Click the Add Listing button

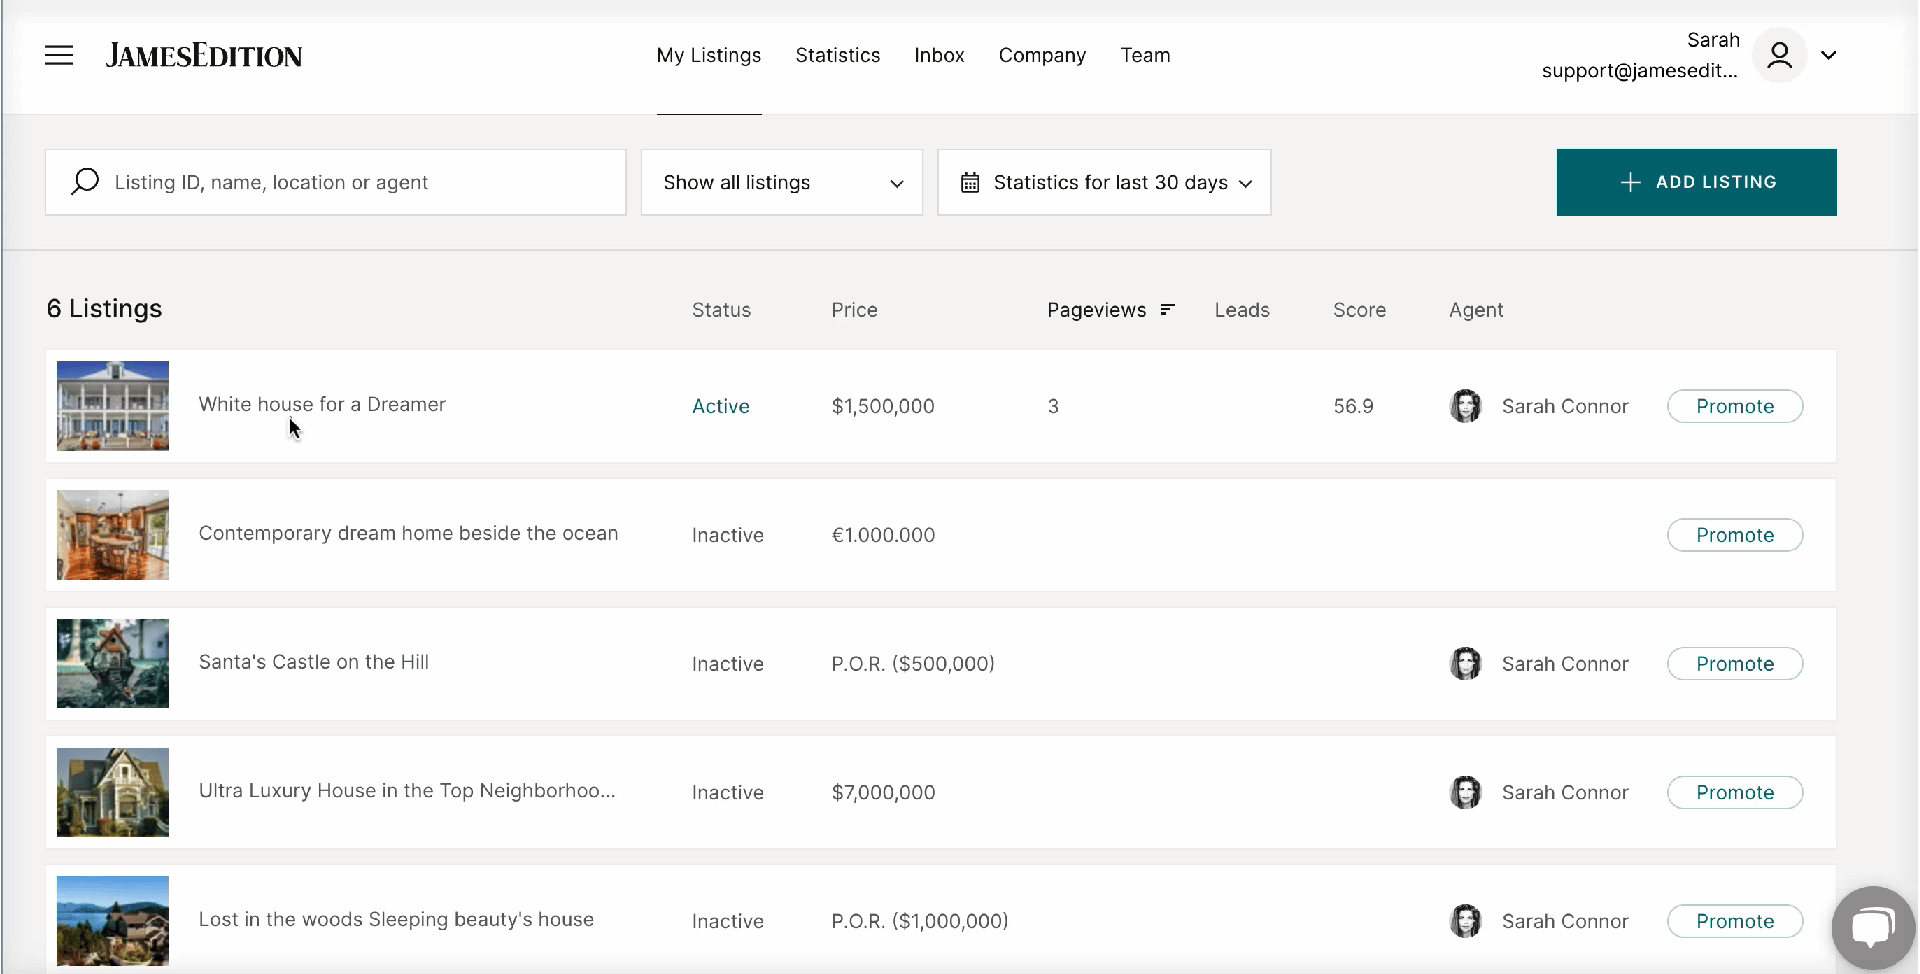pos(1696,182)
